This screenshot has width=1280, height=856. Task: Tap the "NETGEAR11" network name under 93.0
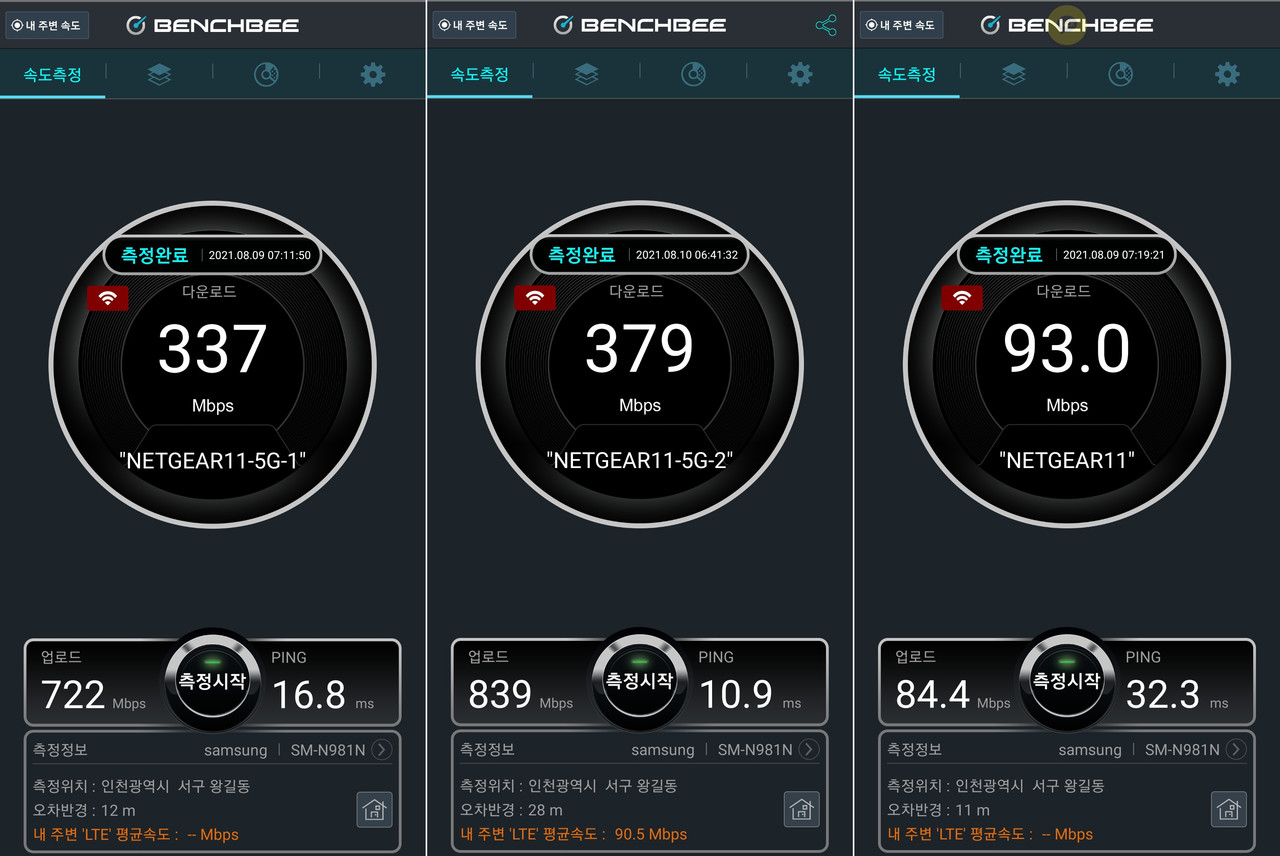tap(1067, 460)
